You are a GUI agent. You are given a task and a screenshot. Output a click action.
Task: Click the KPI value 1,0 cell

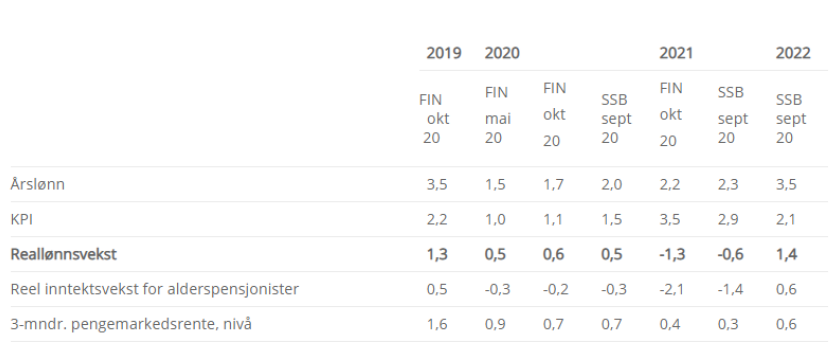coord(495,219)
